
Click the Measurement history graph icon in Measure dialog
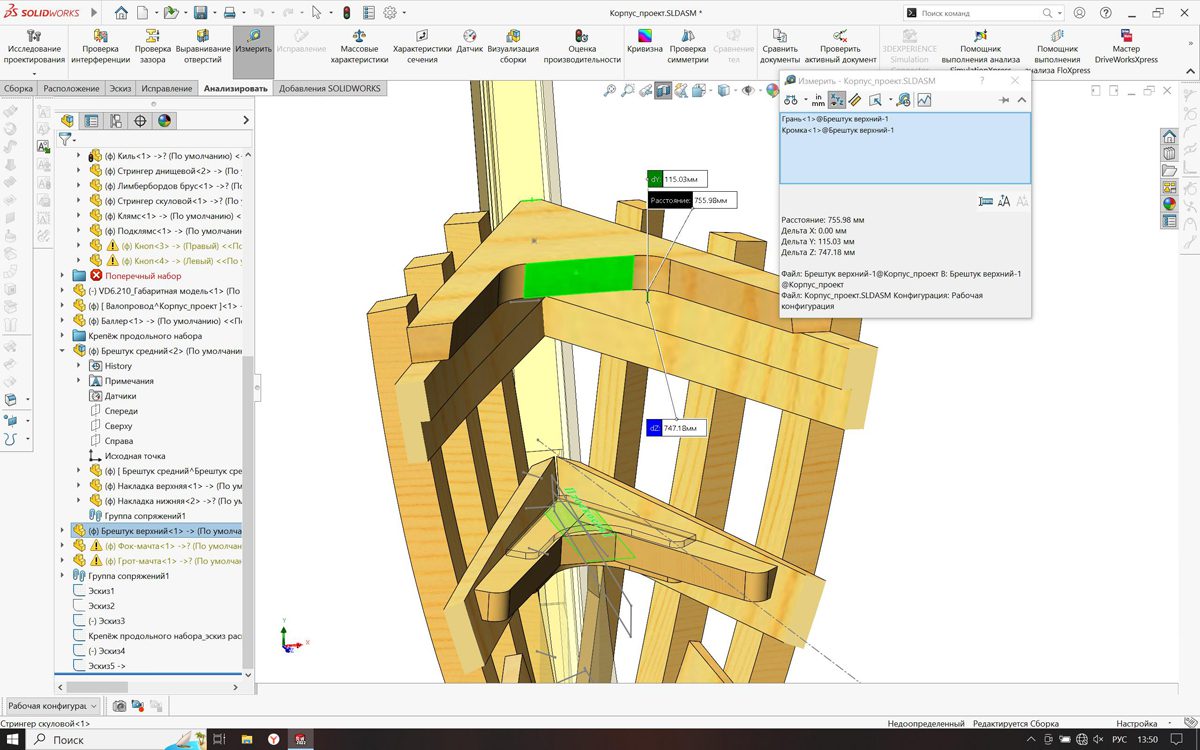pos(924,100)
